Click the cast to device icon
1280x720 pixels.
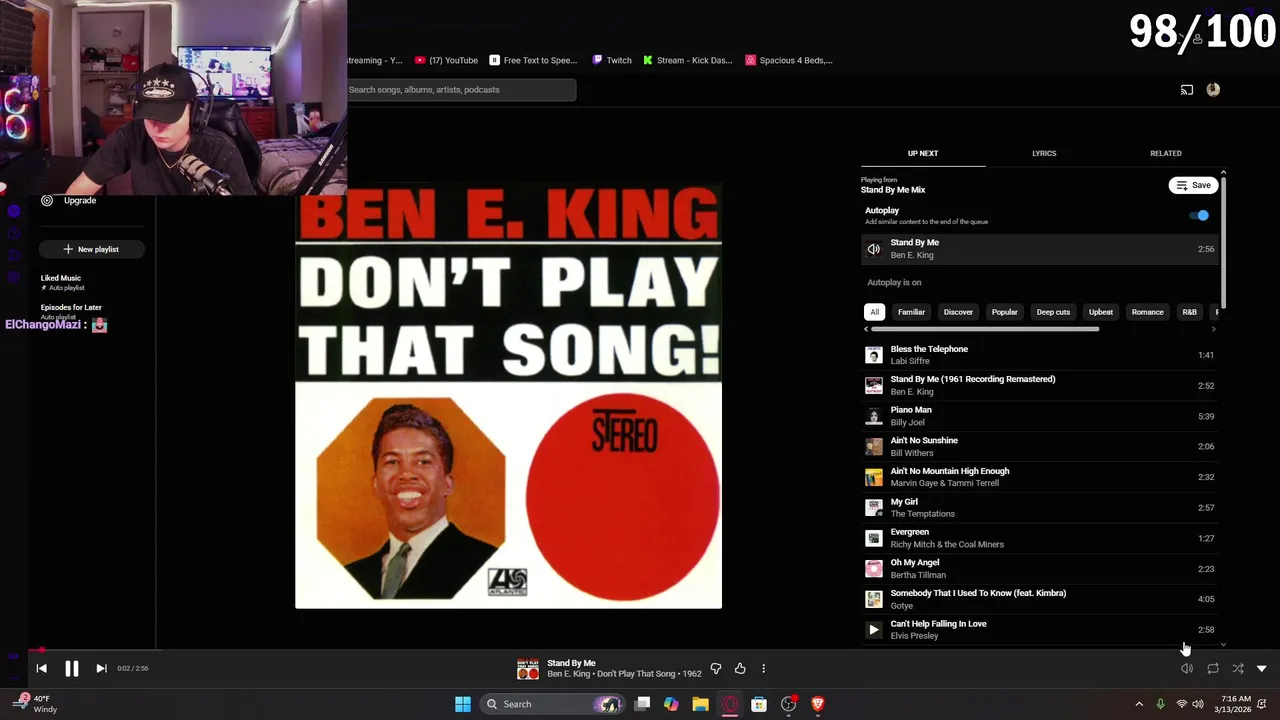(1187, 90)
